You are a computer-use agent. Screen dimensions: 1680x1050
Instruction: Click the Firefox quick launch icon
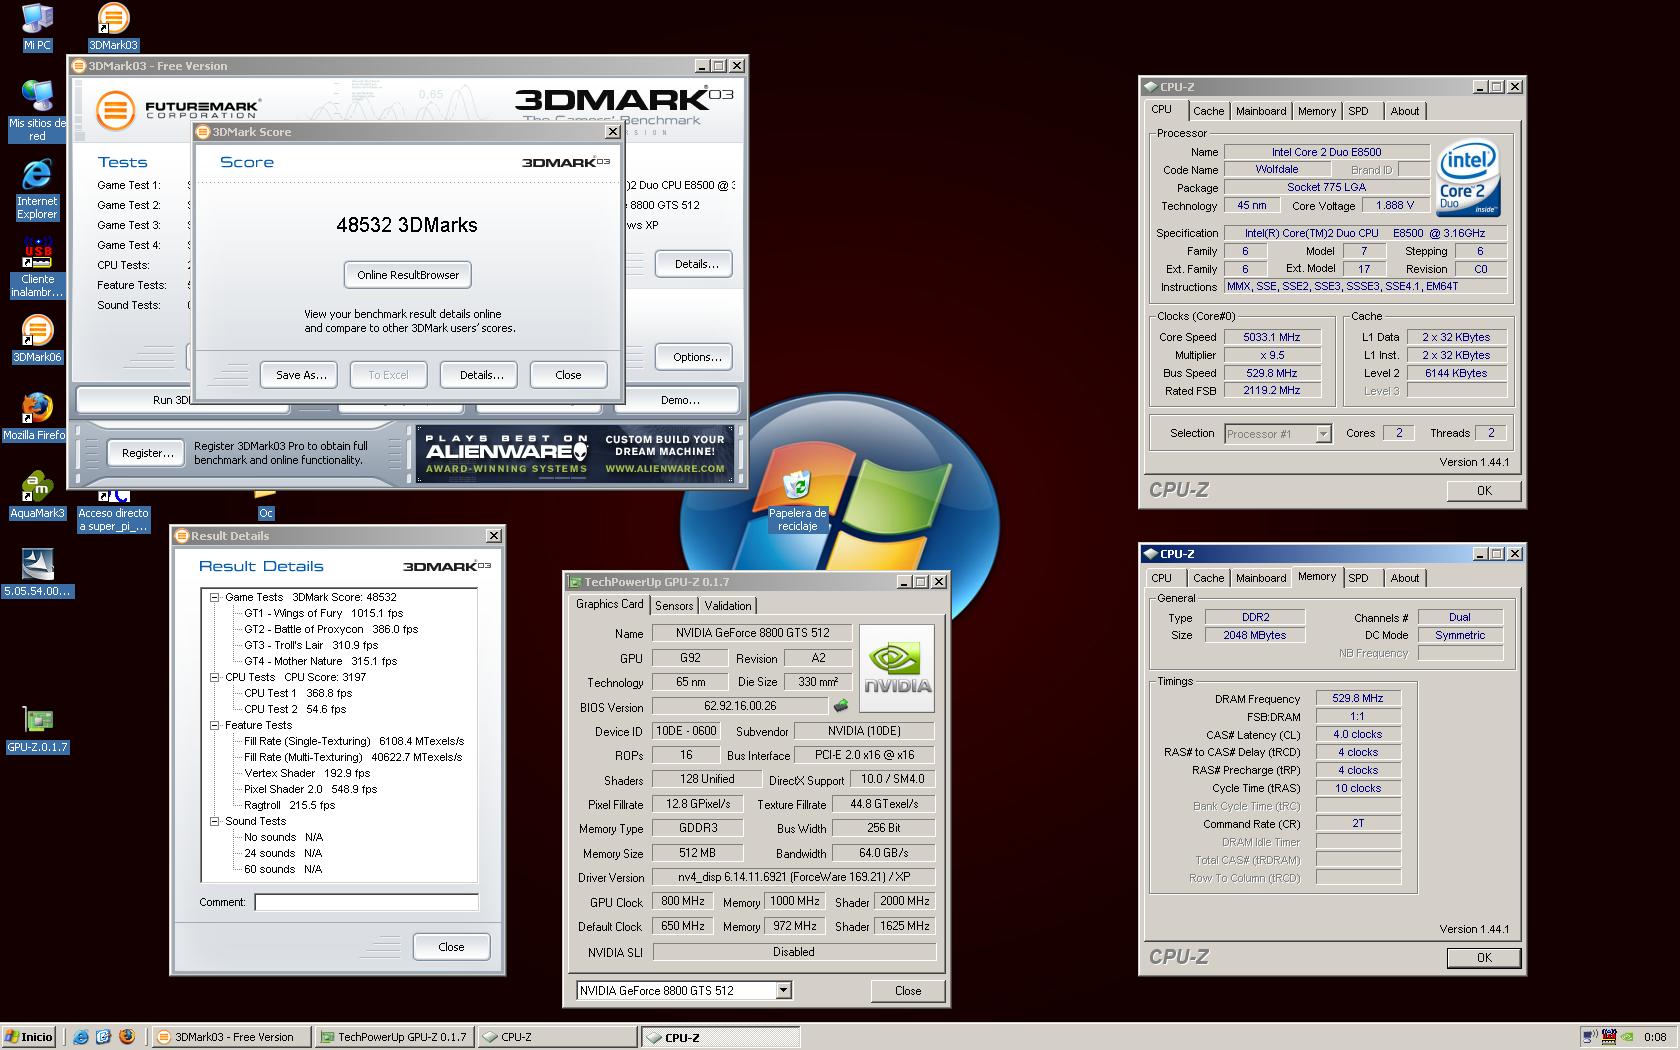(x=127, y=1037)
